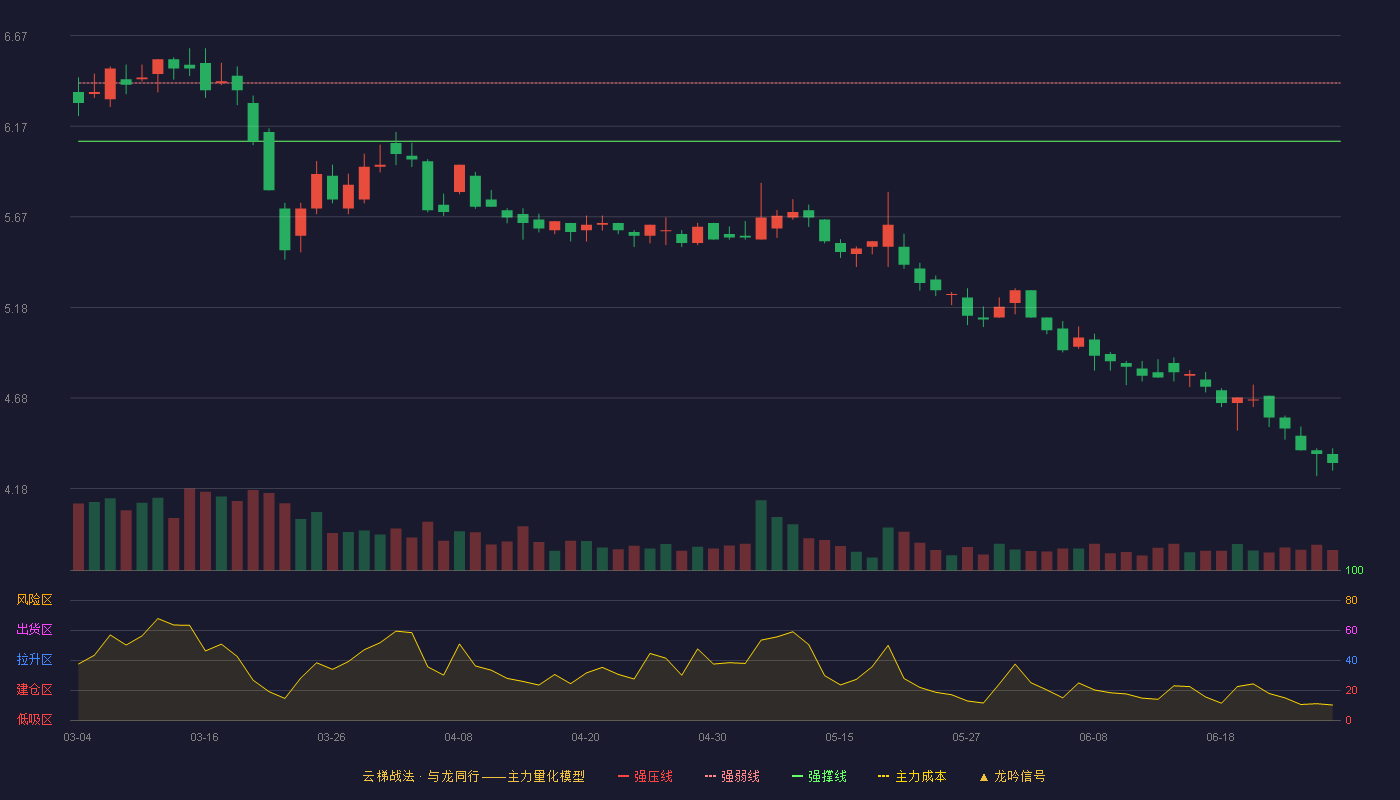Toggle the 强压线 series label in legend
This screenshot has height=800, width=1400.
click(x=653, y=776)
